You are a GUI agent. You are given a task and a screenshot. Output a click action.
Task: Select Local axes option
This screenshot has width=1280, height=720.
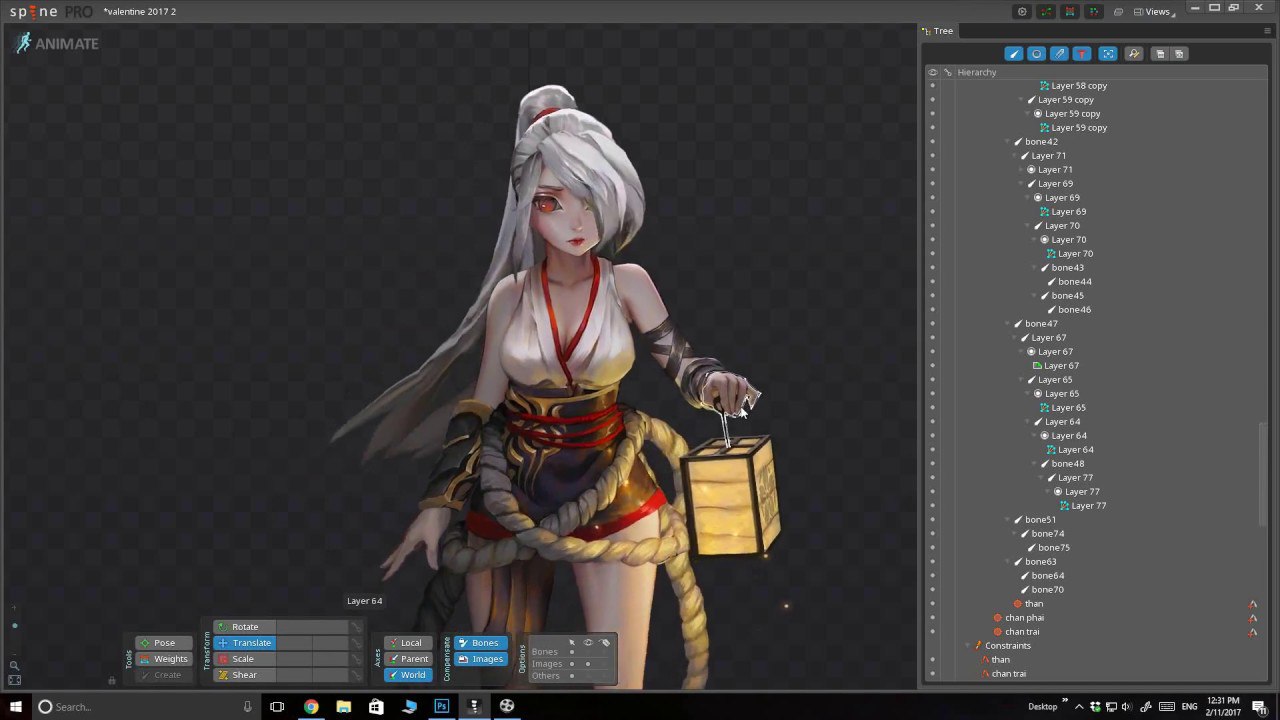click(x=408, y=643)
